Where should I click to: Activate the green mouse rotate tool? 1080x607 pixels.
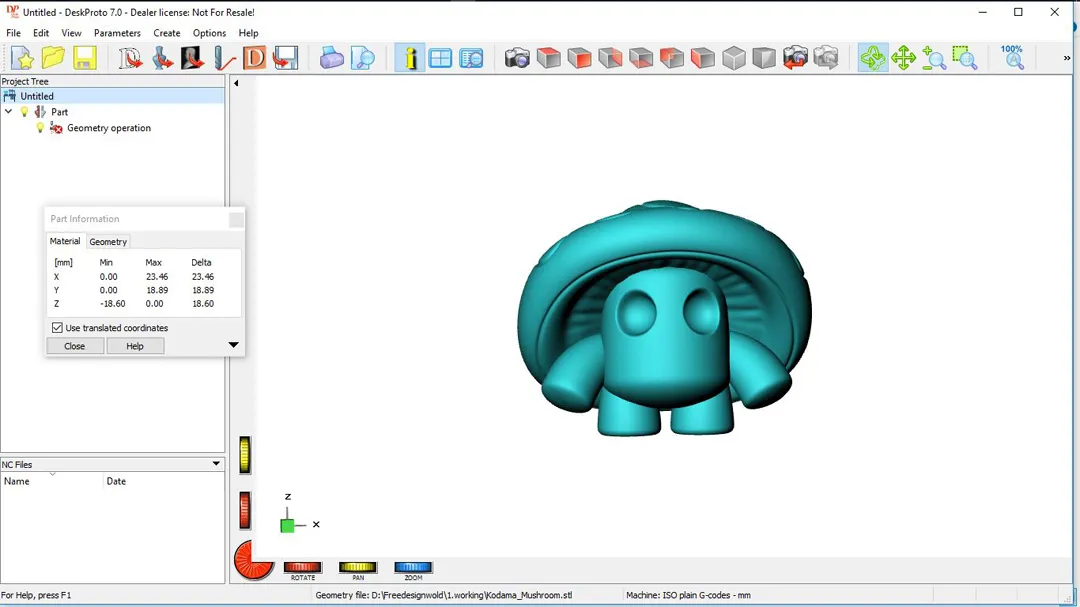point(873,59)
